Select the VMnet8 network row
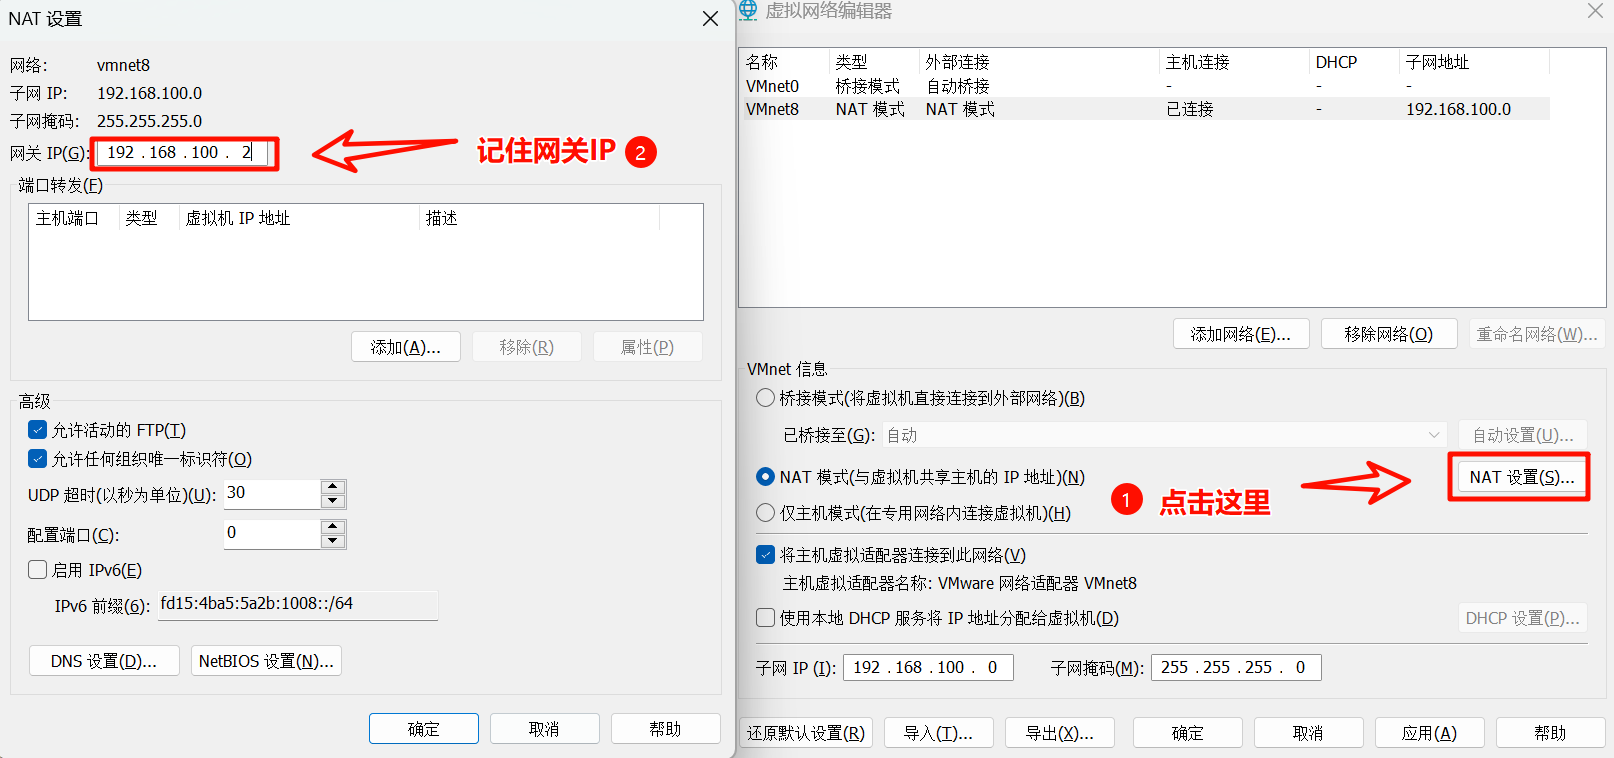 pos(1145,109)
